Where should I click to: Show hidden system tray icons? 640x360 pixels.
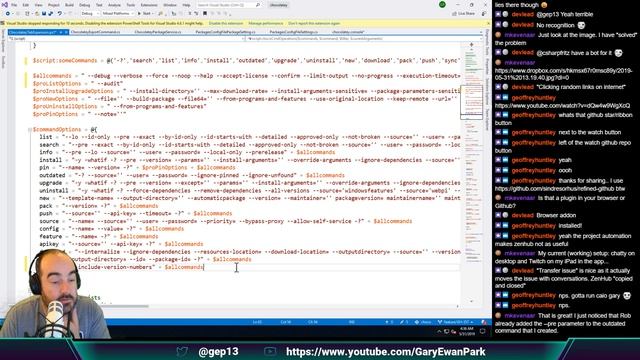(439, 331)
